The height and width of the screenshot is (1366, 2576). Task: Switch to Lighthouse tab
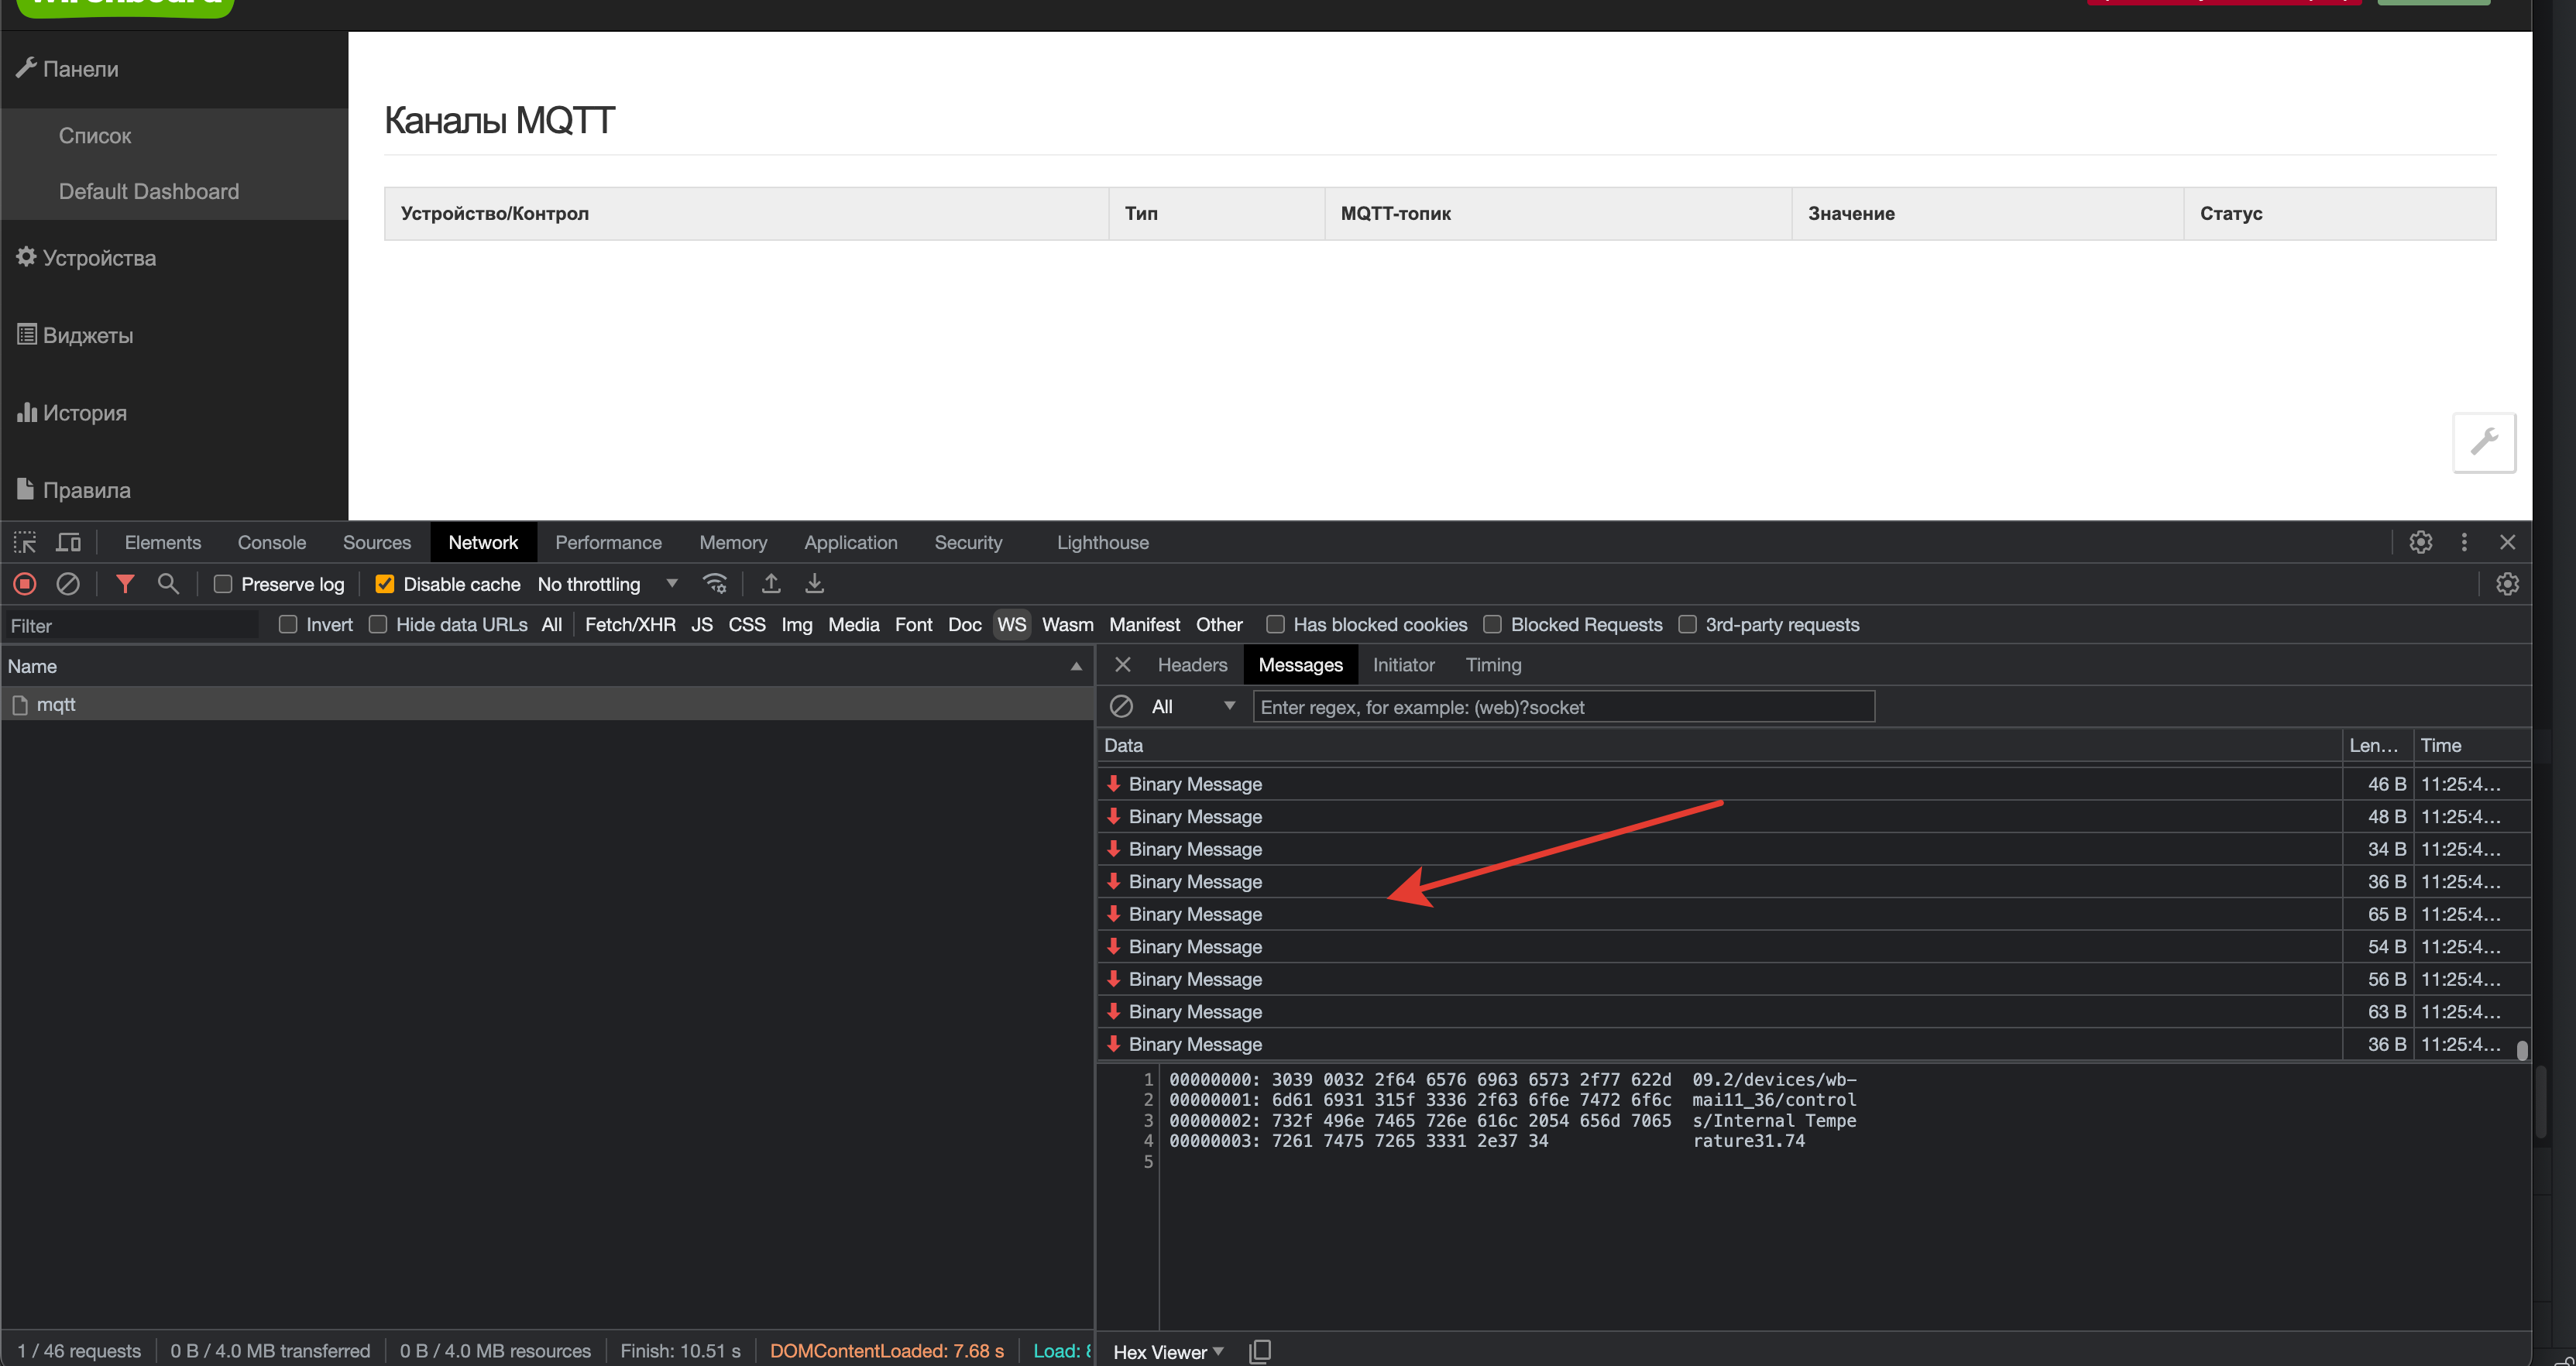(1103, 542)
